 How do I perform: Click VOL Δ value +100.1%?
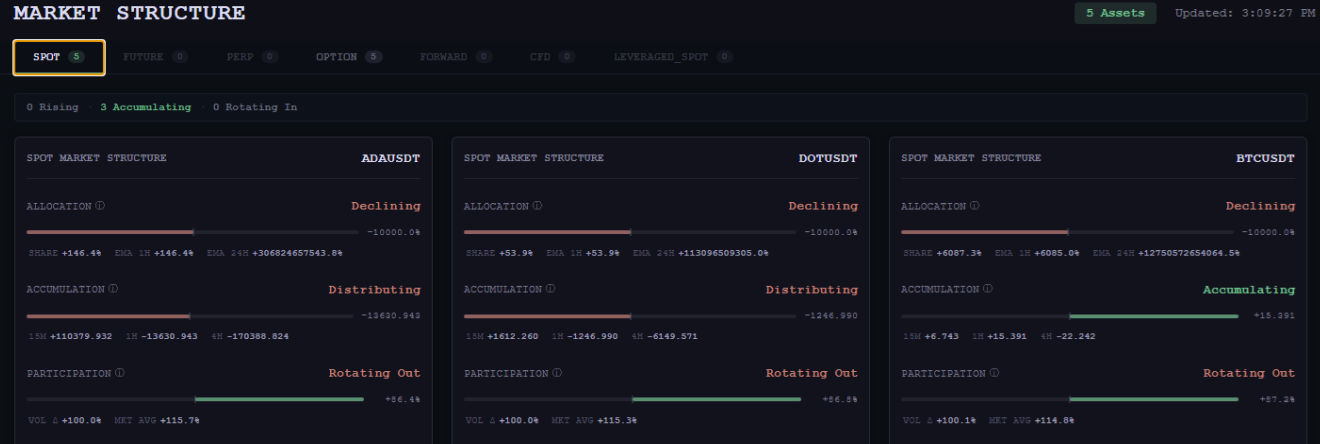tap(958, 420)
